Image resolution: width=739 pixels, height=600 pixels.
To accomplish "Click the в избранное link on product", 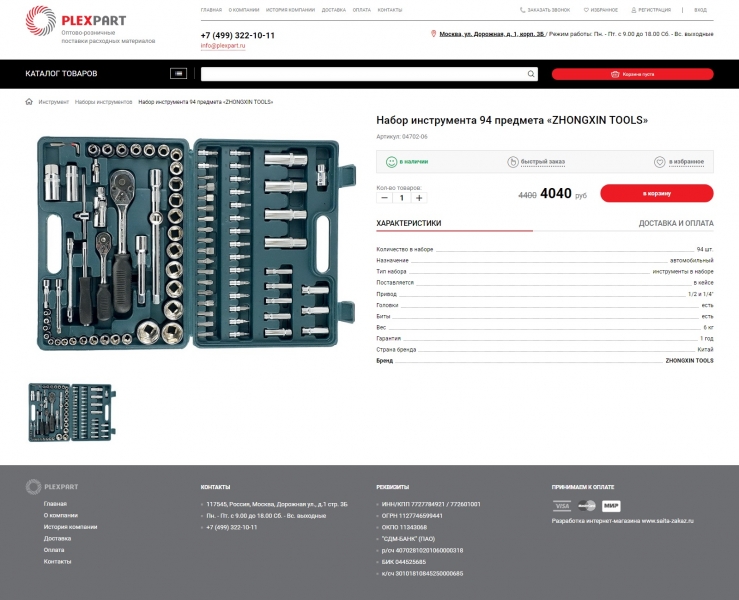I will (x=686, y=162).
